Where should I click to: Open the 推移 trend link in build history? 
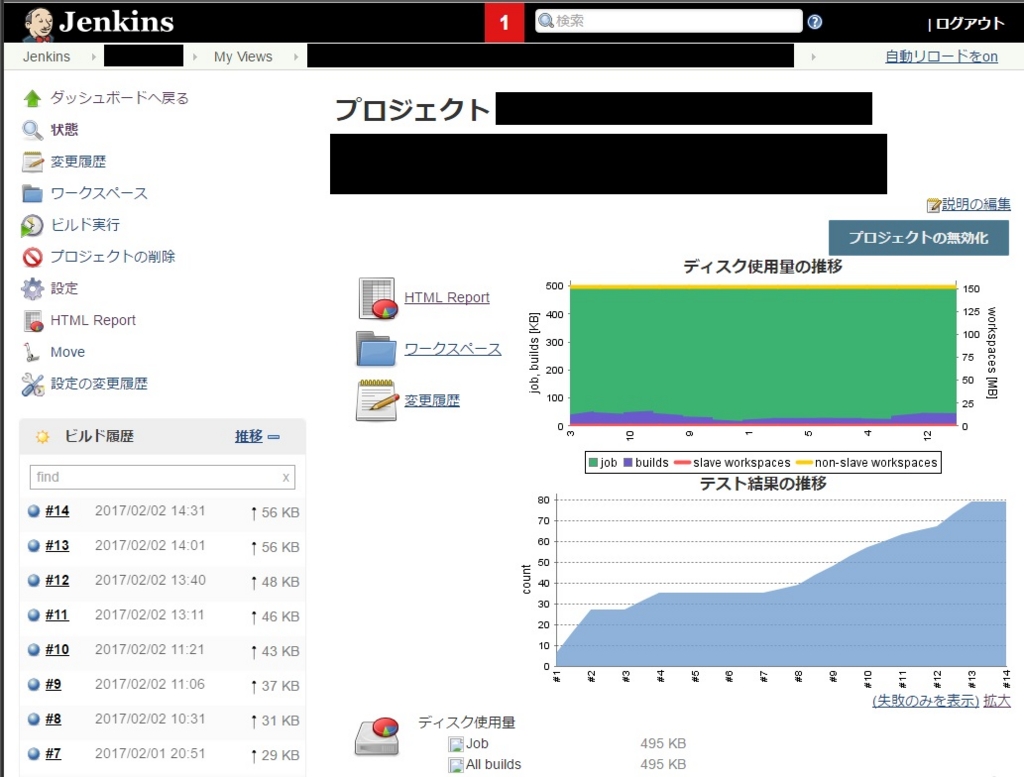point(249,436)
